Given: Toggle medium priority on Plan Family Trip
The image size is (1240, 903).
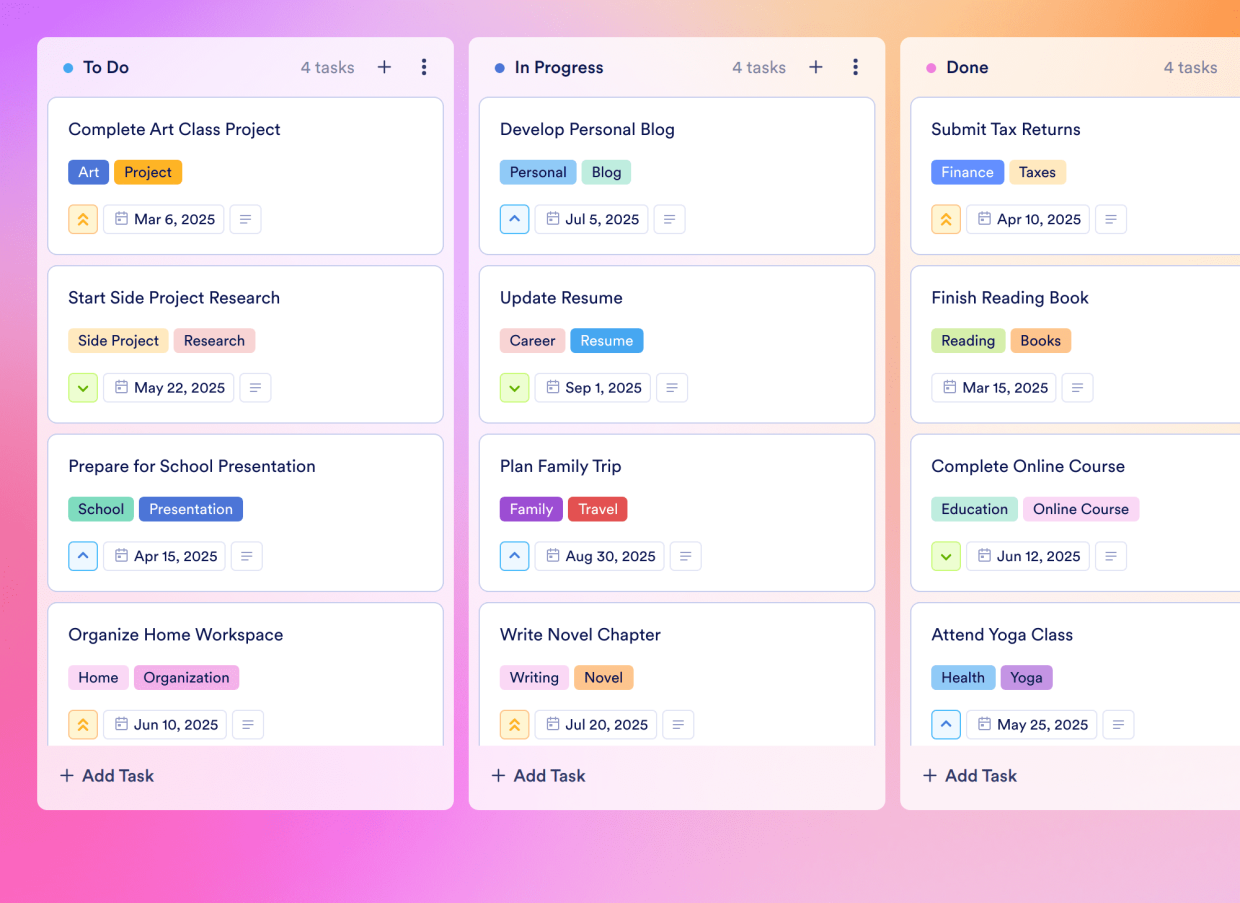Looking at the screenshot, I should (514, 556).
